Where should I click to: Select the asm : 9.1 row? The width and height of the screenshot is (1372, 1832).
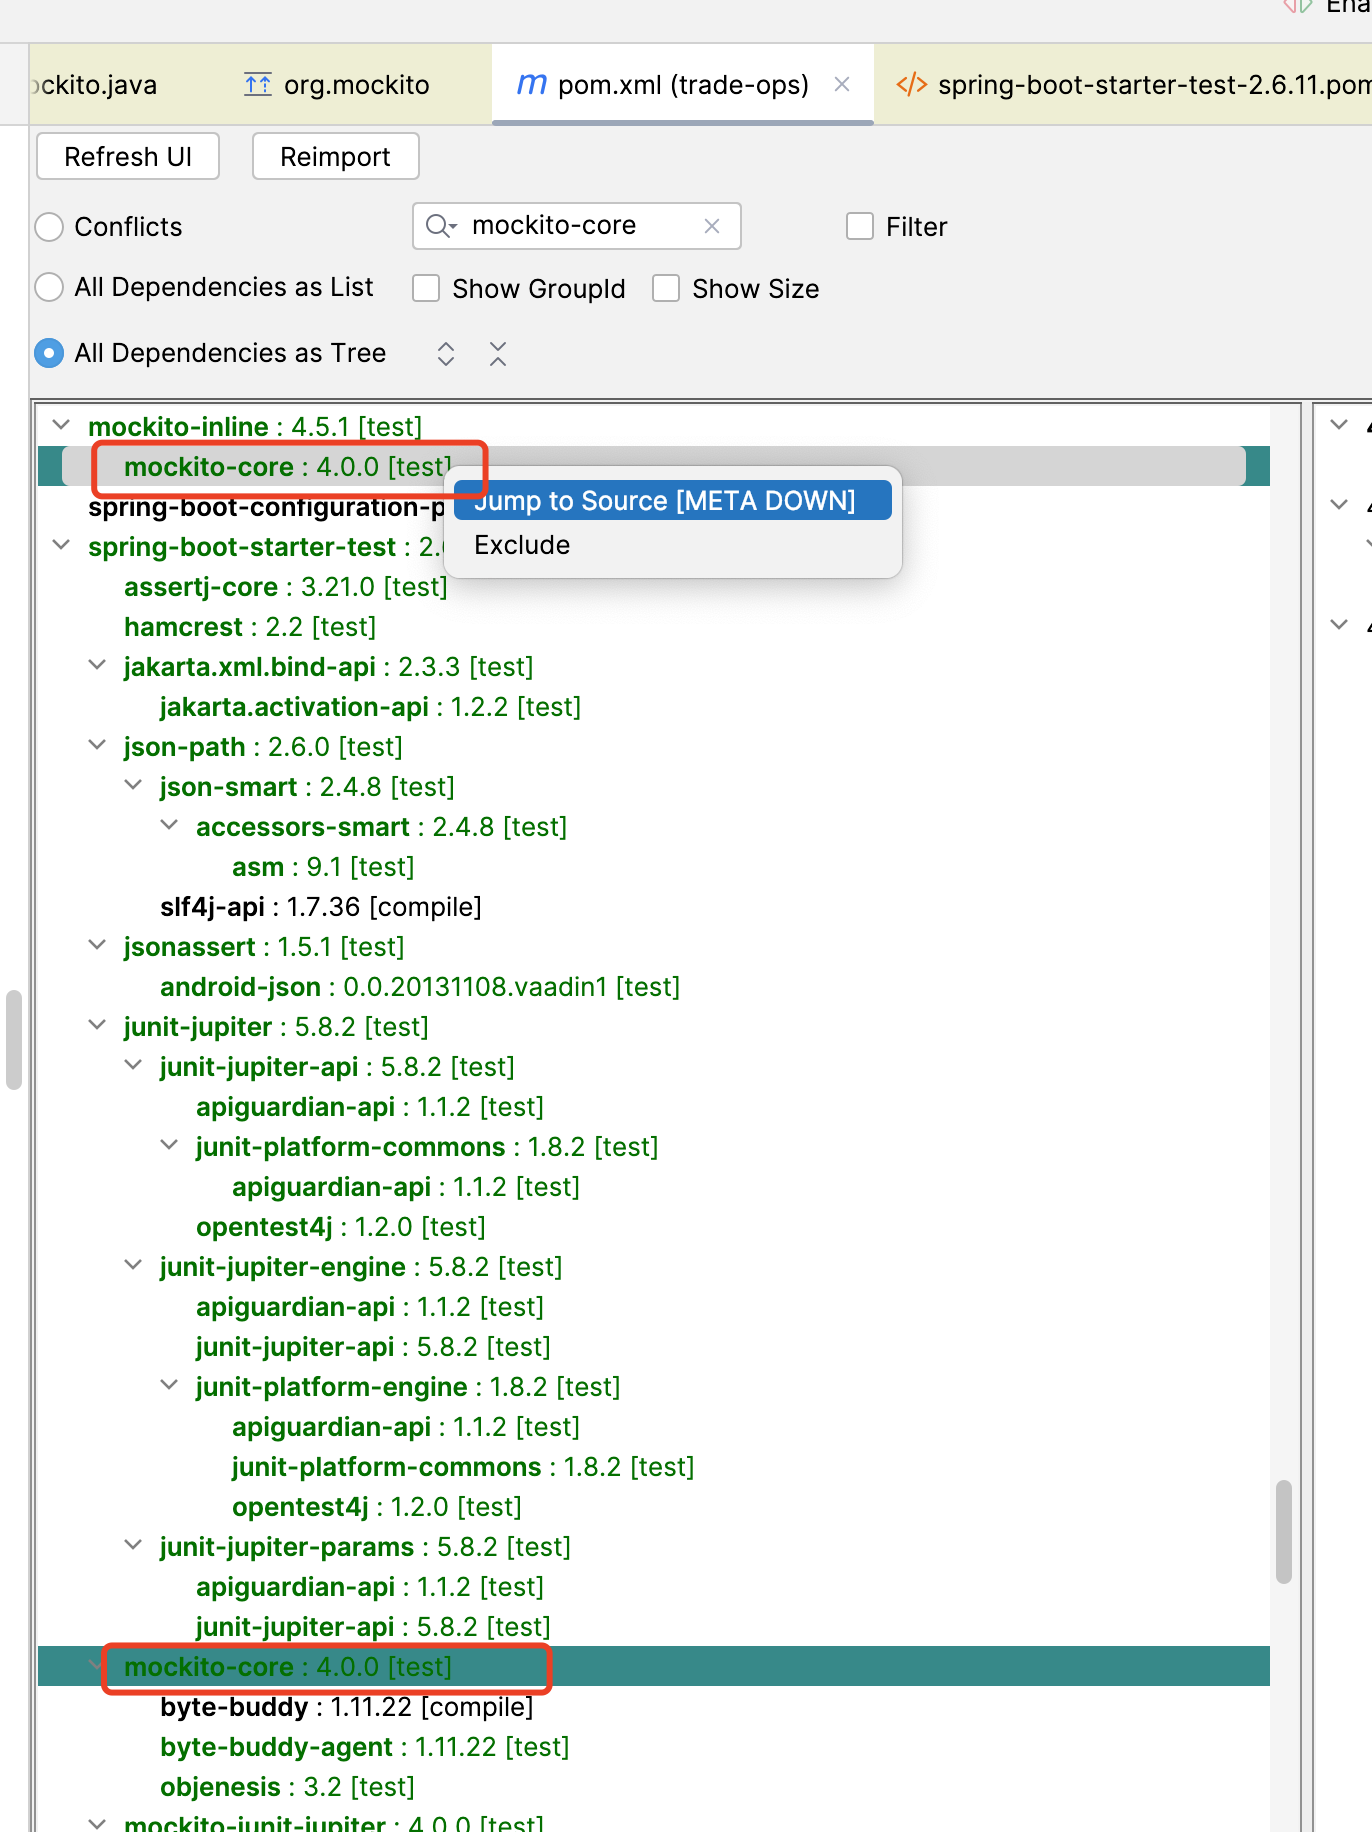coord(323,867)
